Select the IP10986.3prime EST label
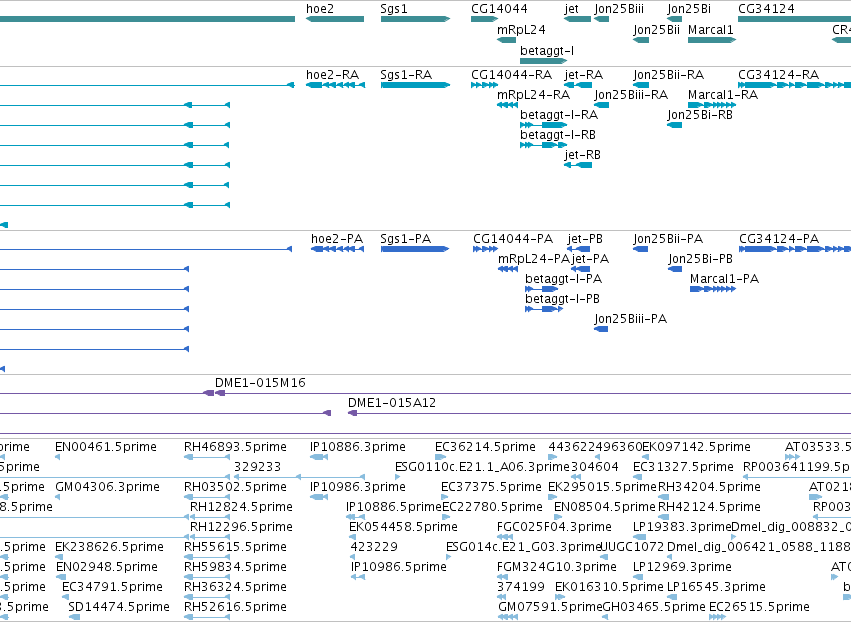 pos(358,487)
